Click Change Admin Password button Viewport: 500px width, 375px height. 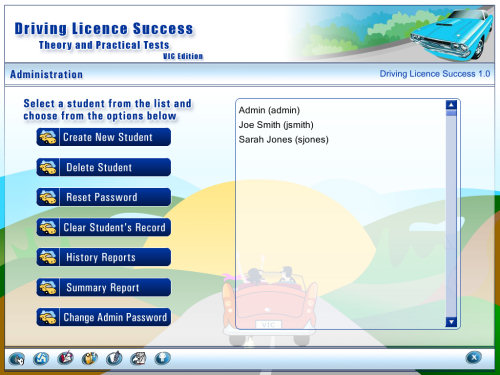coord(104,317)
